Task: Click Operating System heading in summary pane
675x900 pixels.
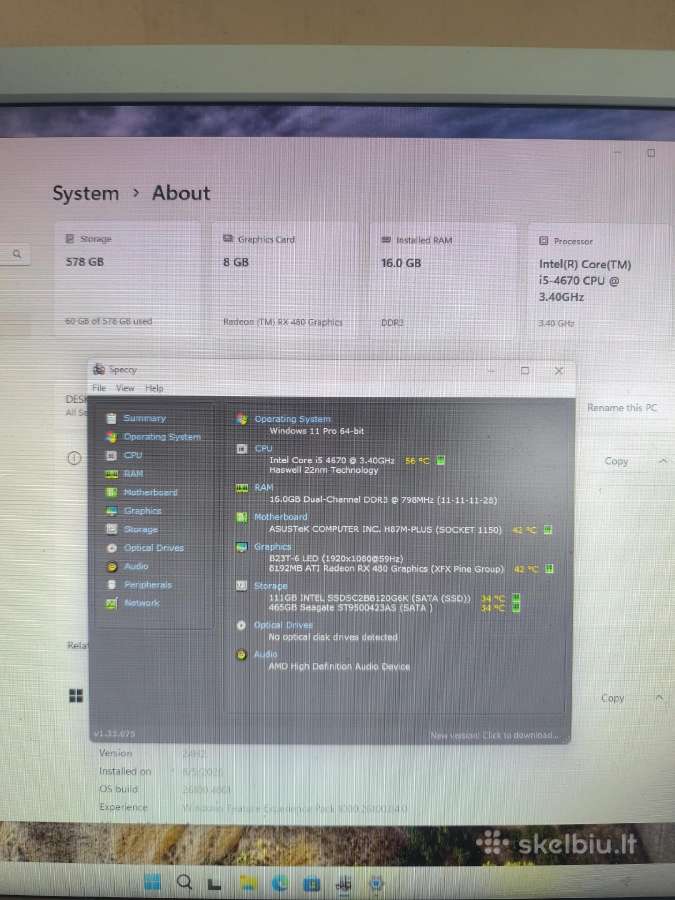Action: 292,419
